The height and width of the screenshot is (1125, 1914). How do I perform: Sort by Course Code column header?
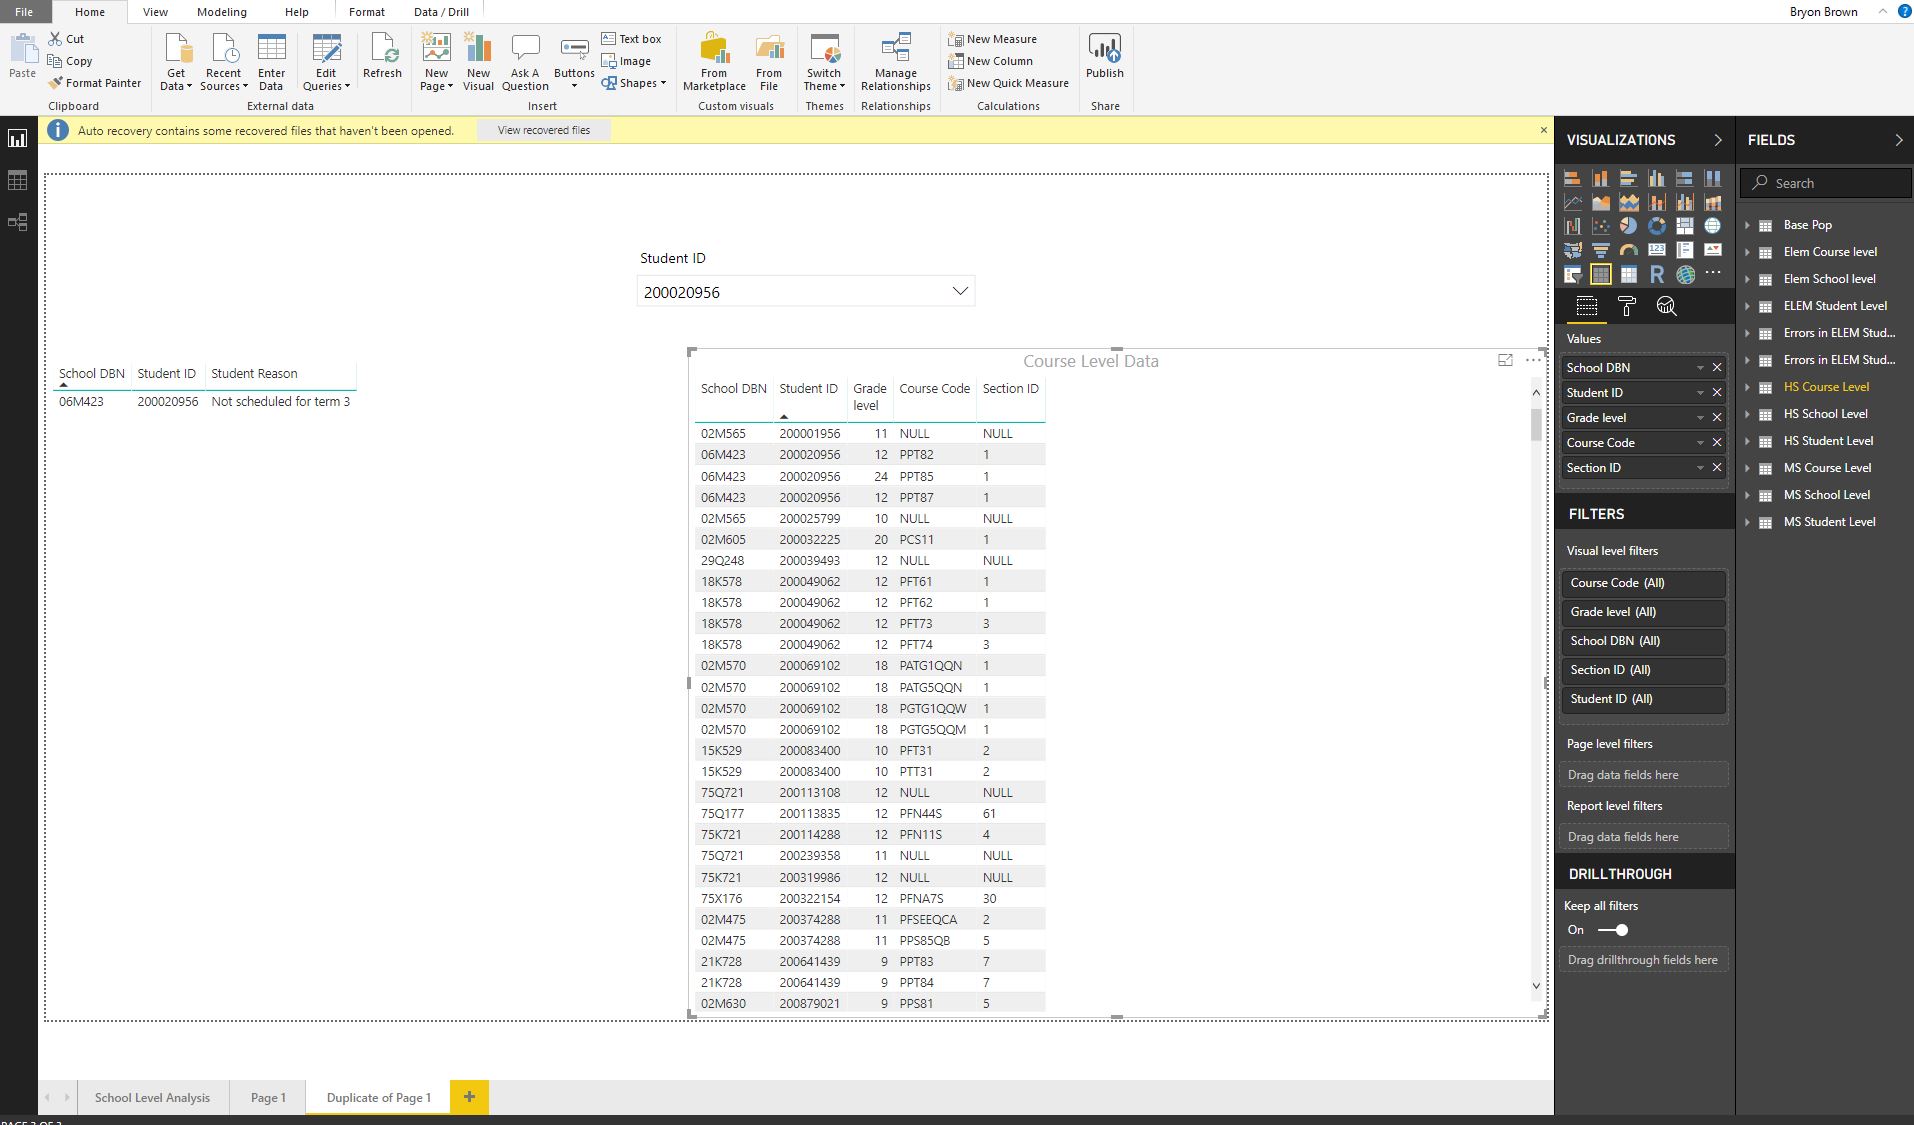click(934, 389)
